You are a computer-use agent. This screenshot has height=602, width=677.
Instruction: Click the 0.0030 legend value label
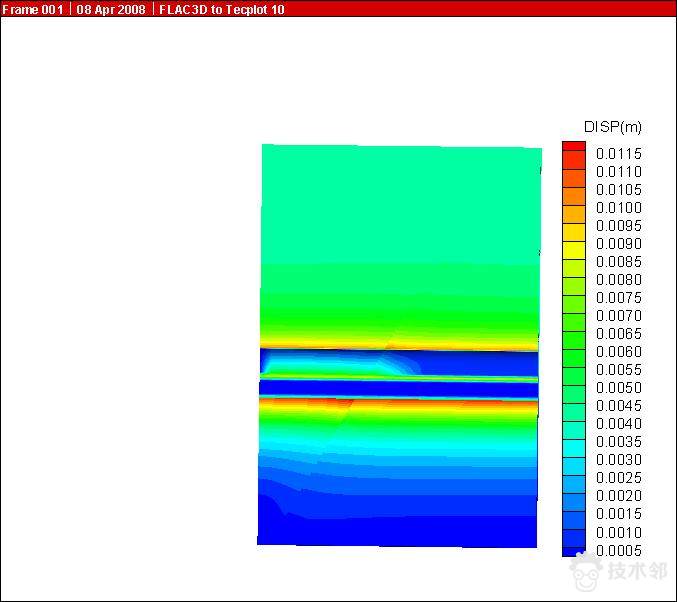click(618, 460)
